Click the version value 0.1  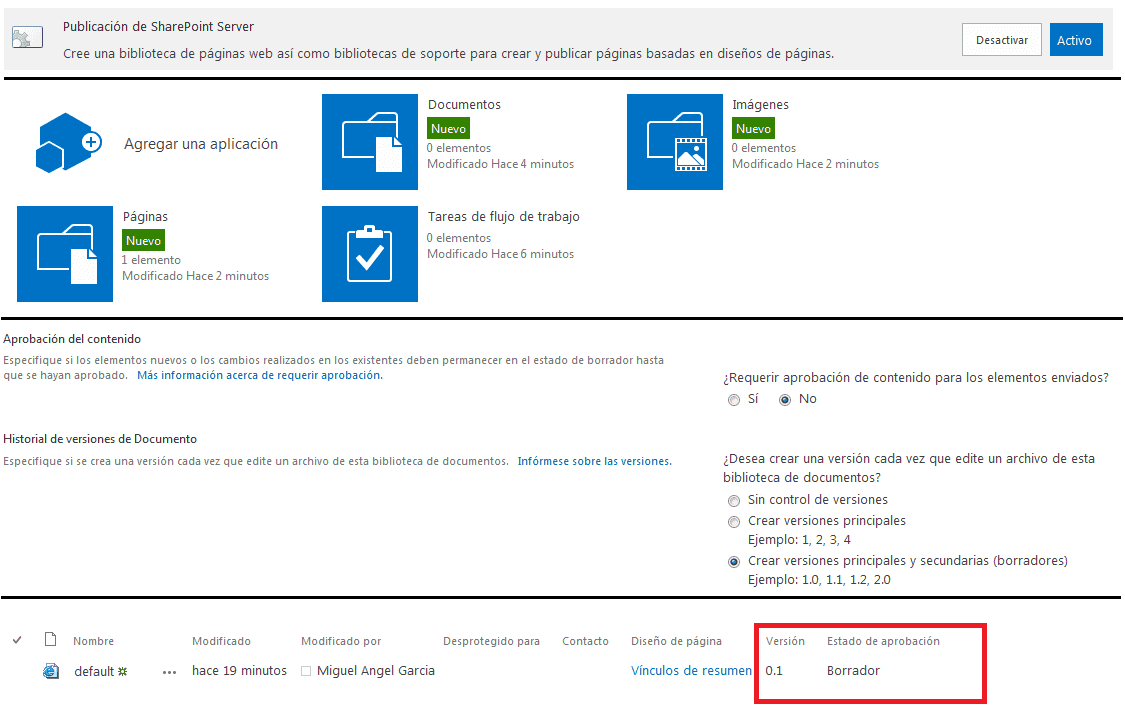click(774, 671)
